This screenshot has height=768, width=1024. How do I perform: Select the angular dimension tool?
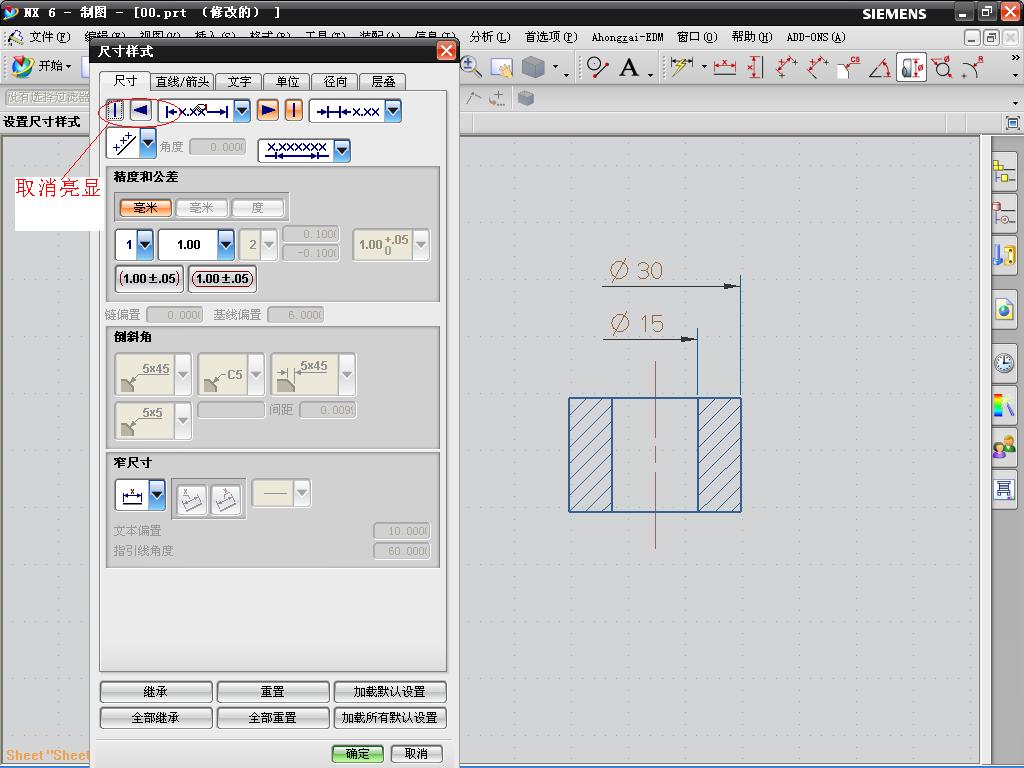tap(880, 67)
